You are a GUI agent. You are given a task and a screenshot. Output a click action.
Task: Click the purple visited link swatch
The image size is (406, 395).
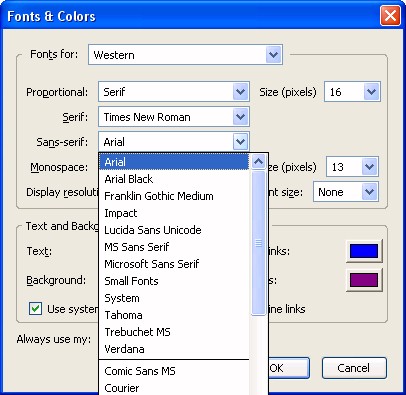pos(364,280)
